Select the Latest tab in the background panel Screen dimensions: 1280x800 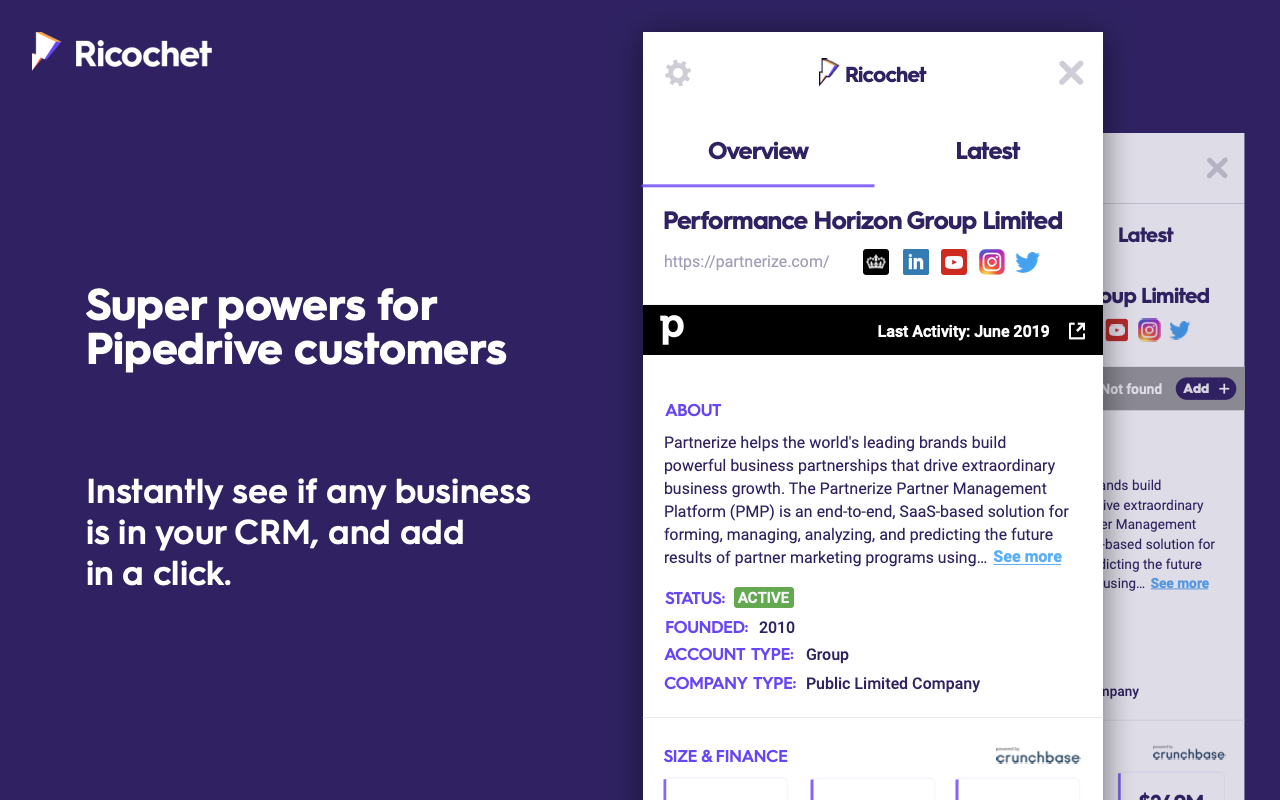1145,235
